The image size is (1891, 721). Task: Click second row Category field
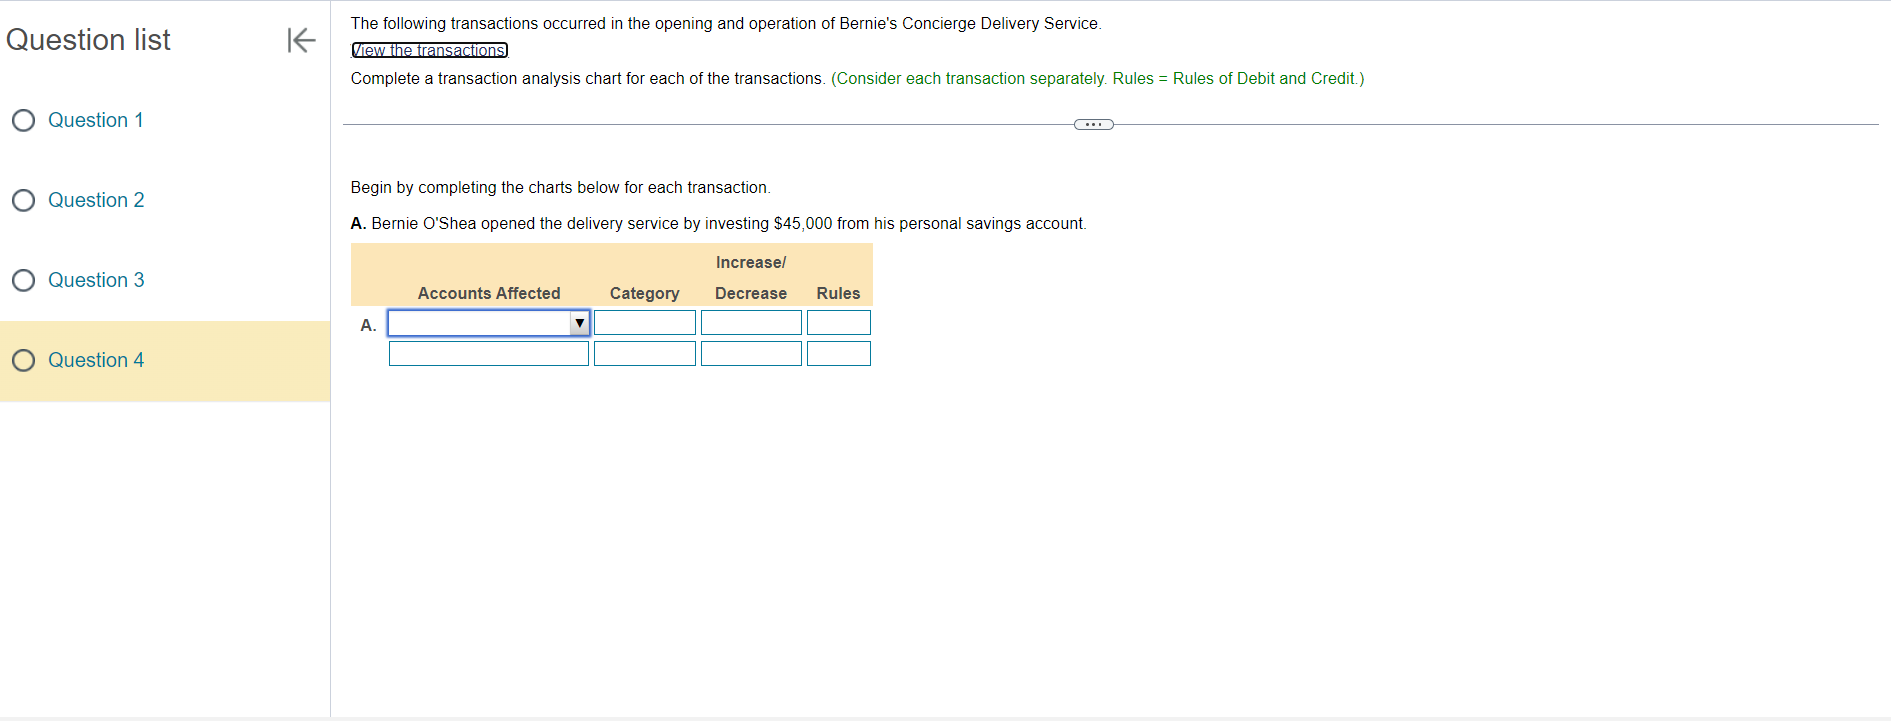pyautogui.click(x=645, y=354)
